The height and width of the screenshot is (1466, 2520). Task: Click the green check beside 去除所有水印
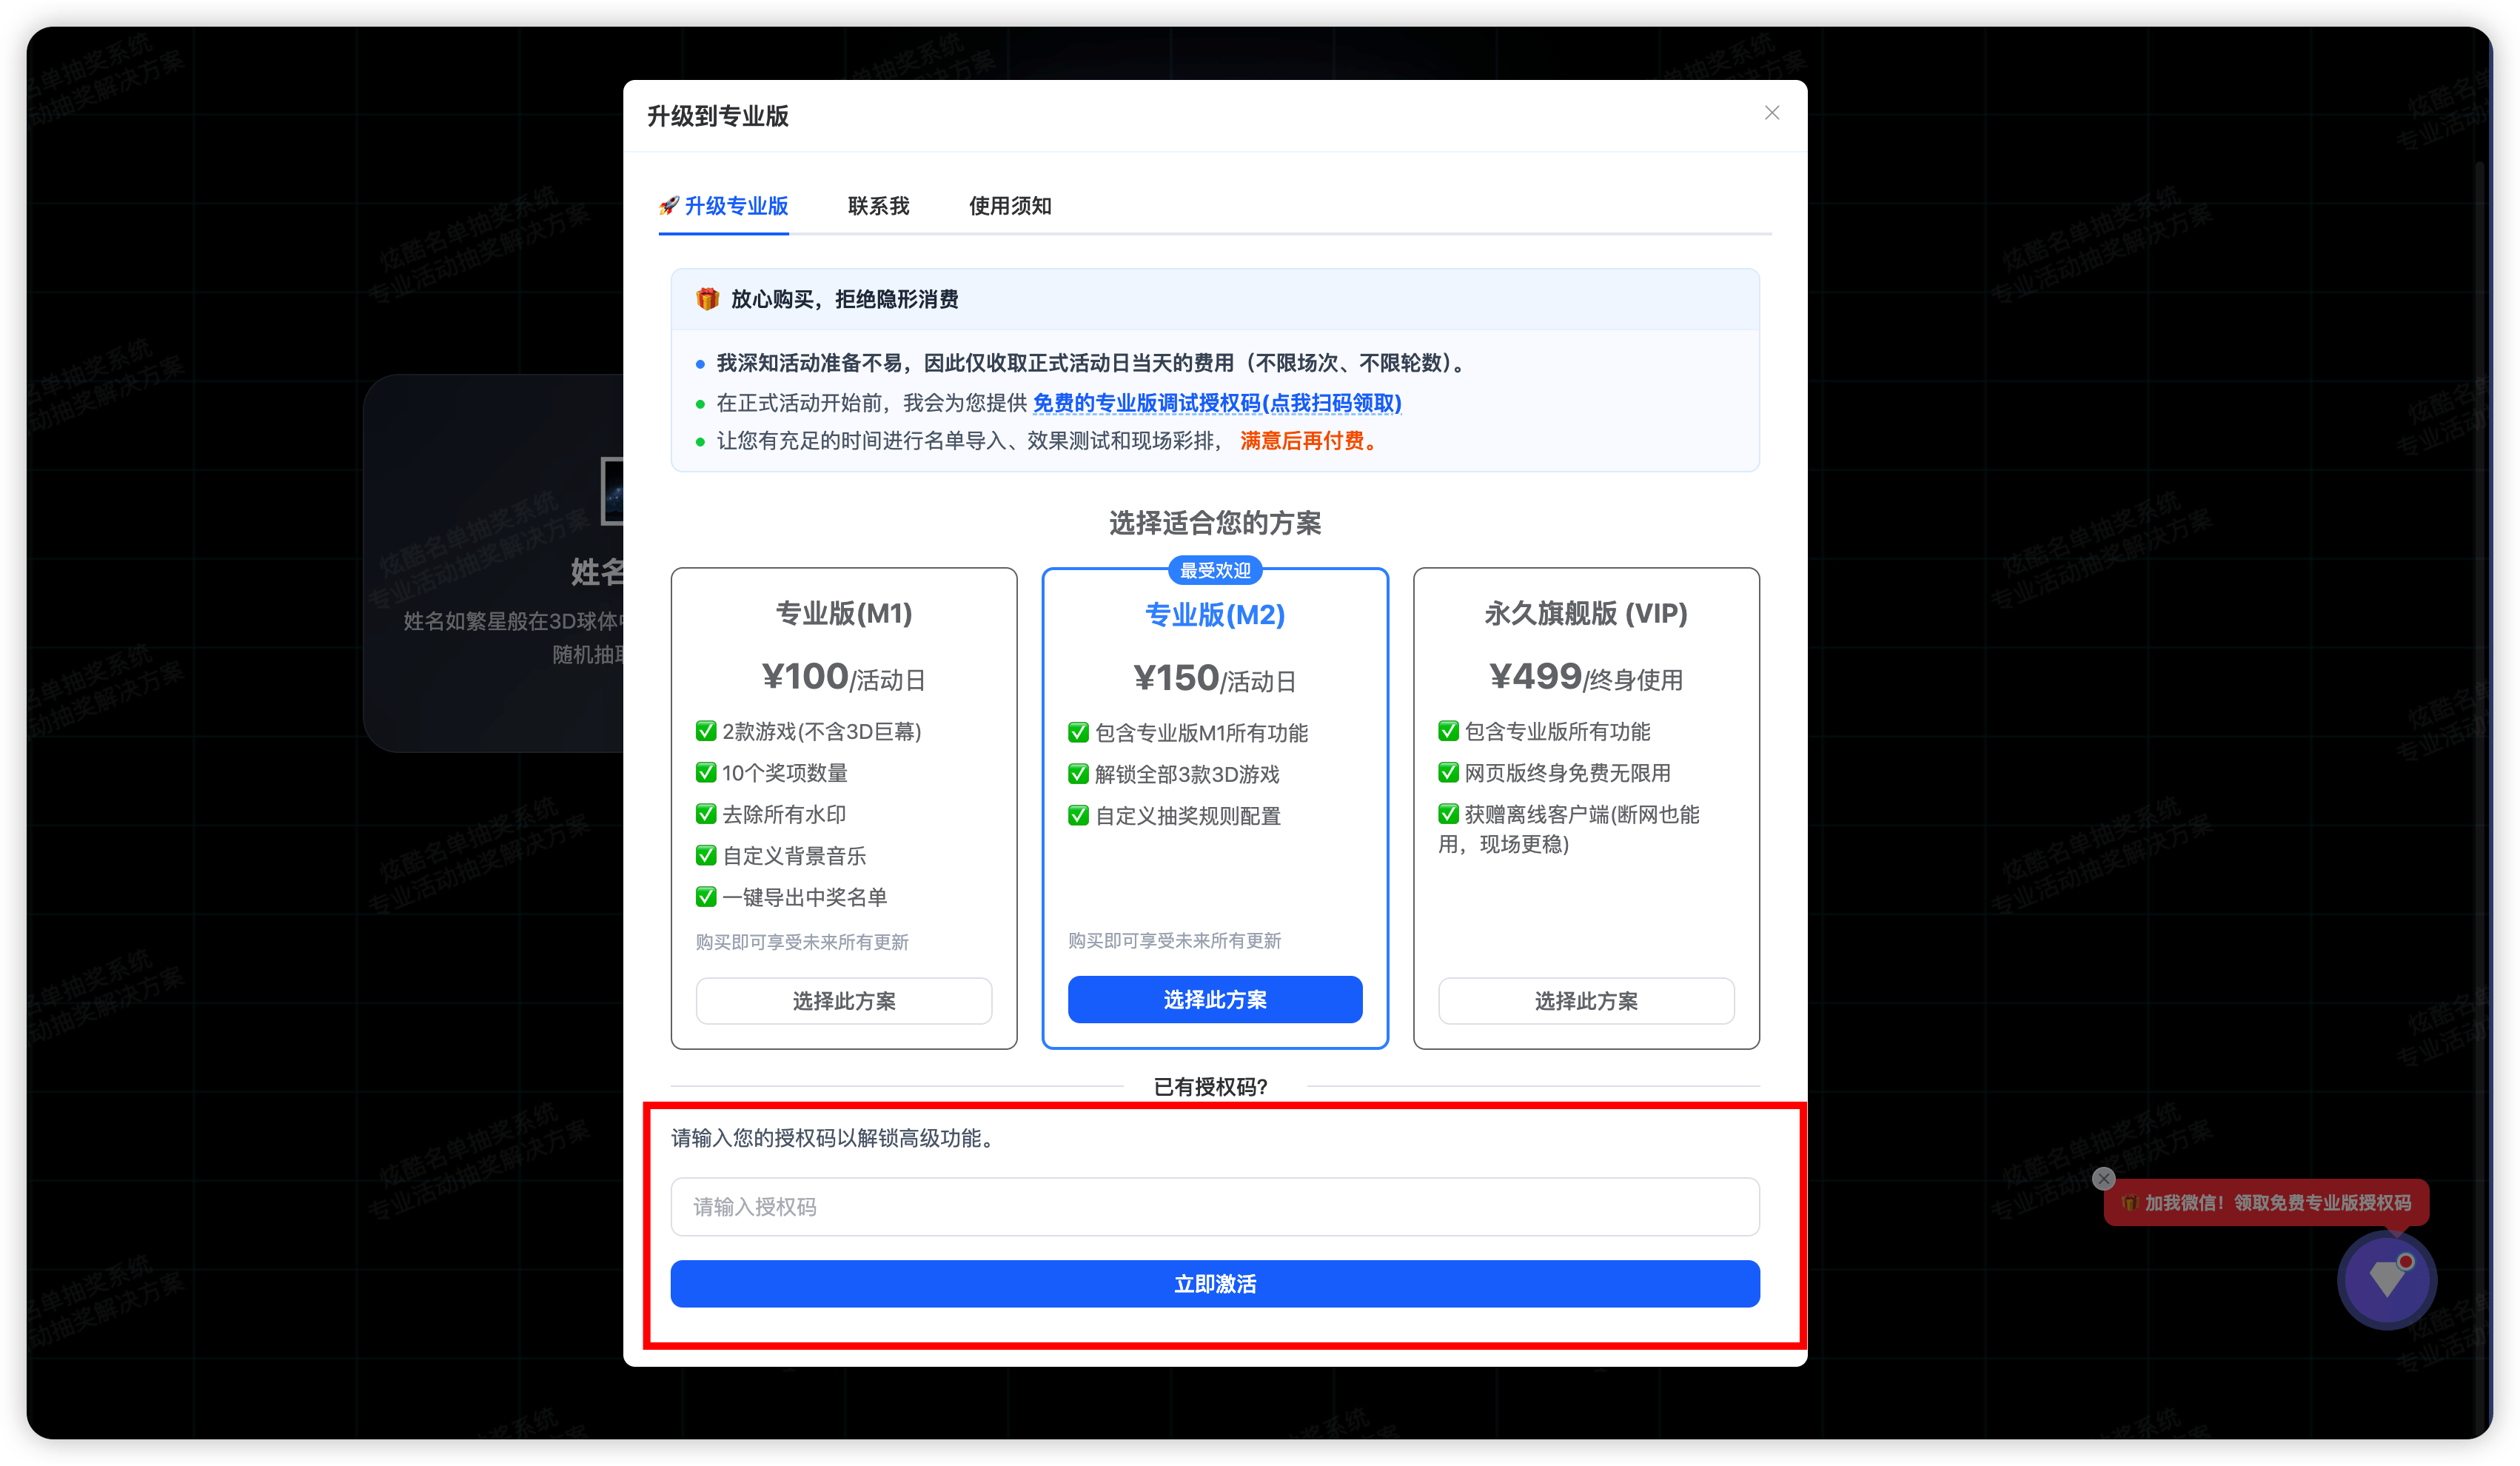point(705,813)
